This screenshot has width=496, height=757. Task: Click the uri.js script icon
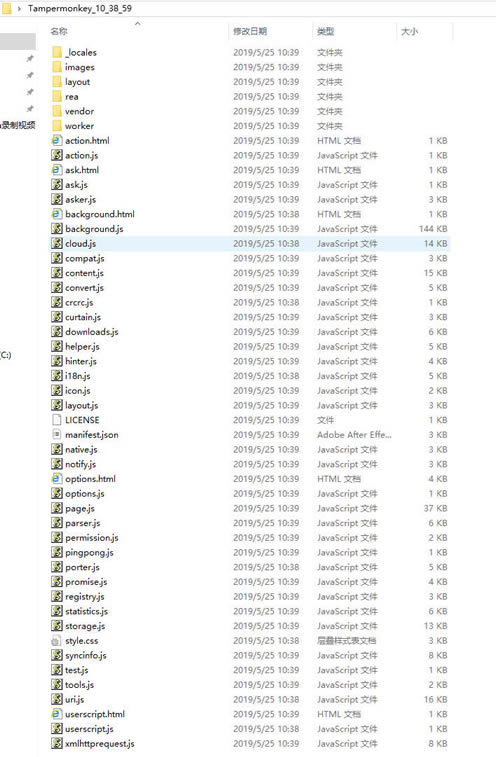pyautogui.click(x=57, y=699)
